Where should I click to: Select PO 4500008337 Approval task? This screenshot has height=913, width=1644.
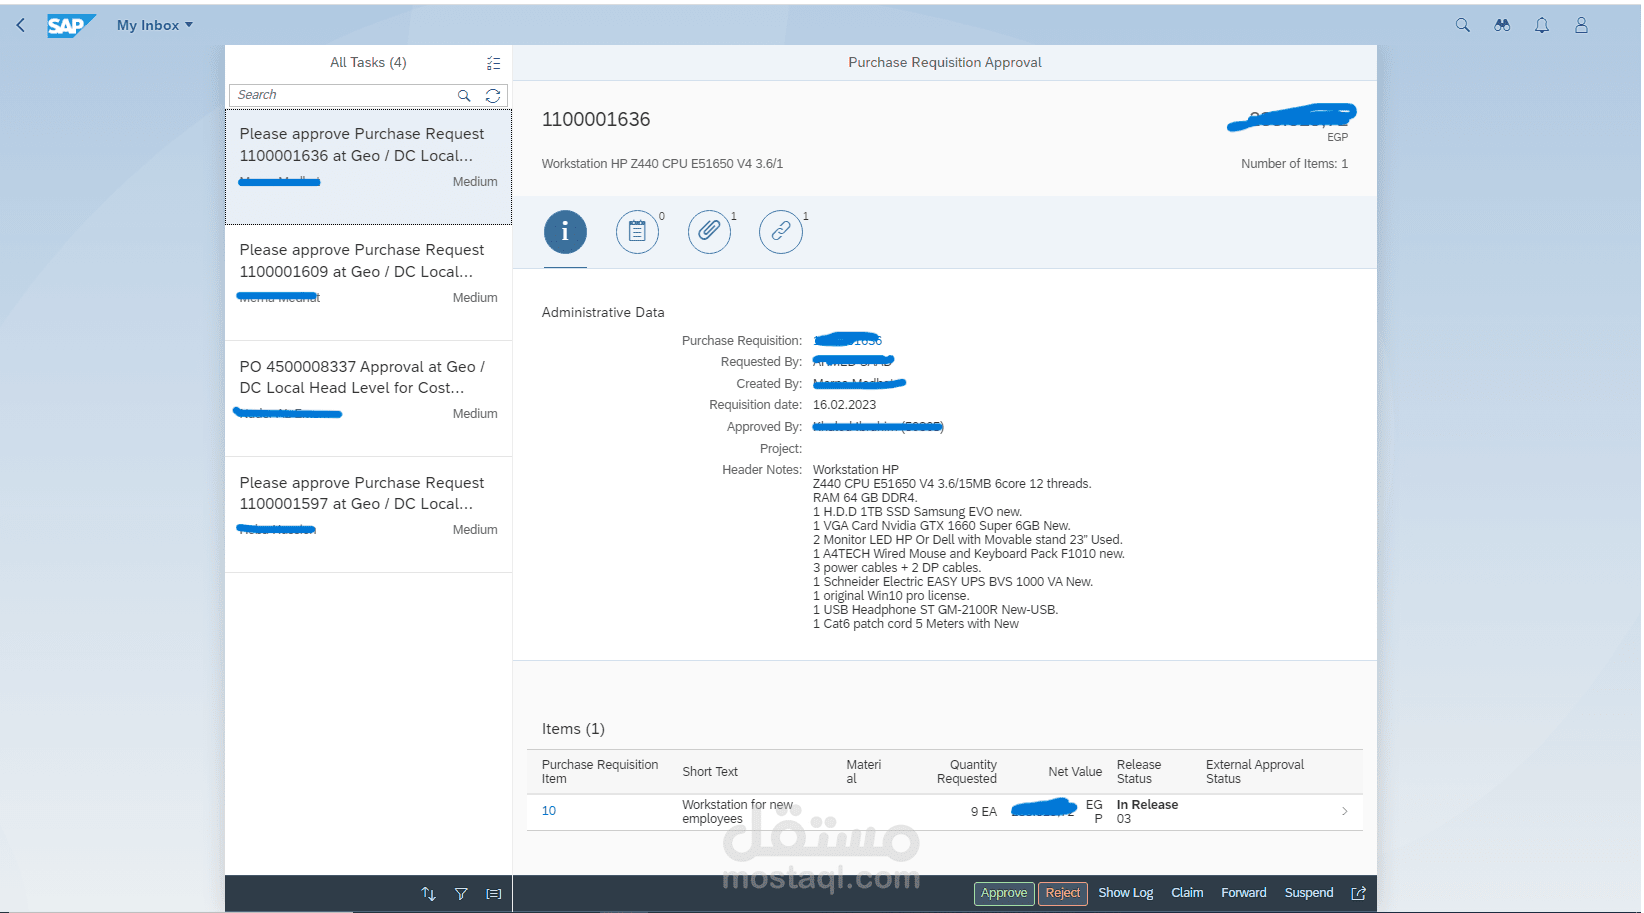[x=368, y=399]
